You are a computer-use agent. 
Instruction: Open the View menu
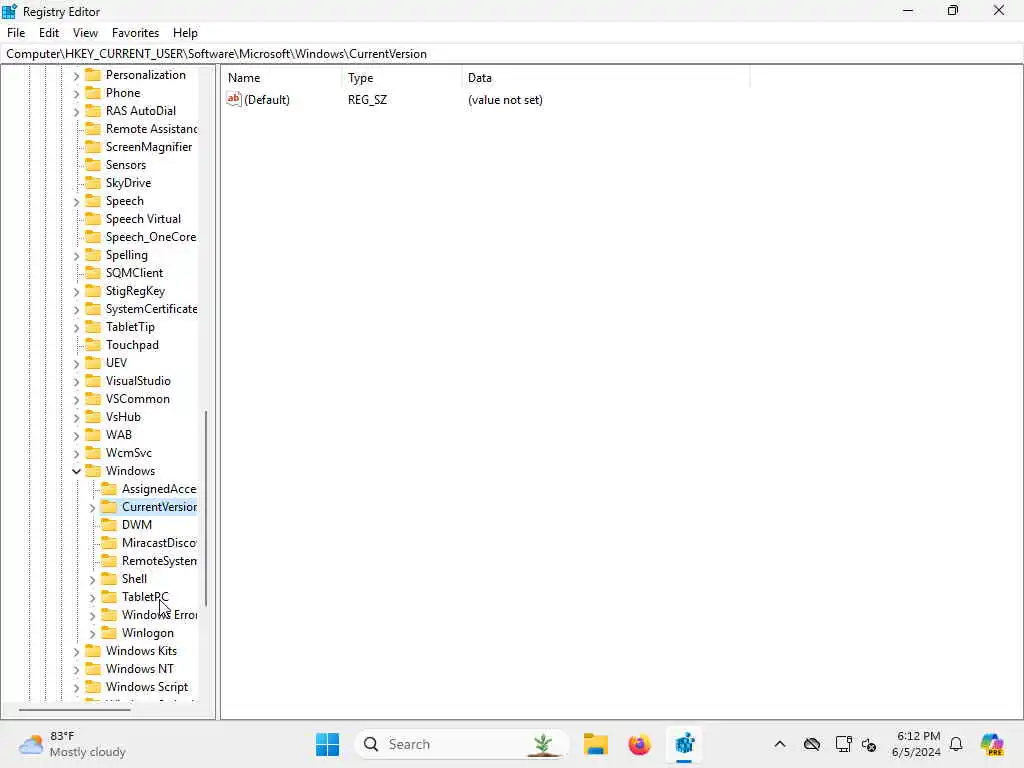tap(85, 33)
